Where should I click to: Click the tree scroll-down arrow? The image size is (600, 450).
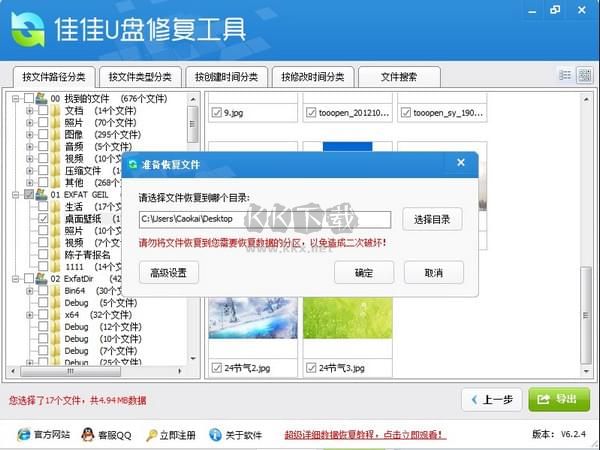[193, 359]
